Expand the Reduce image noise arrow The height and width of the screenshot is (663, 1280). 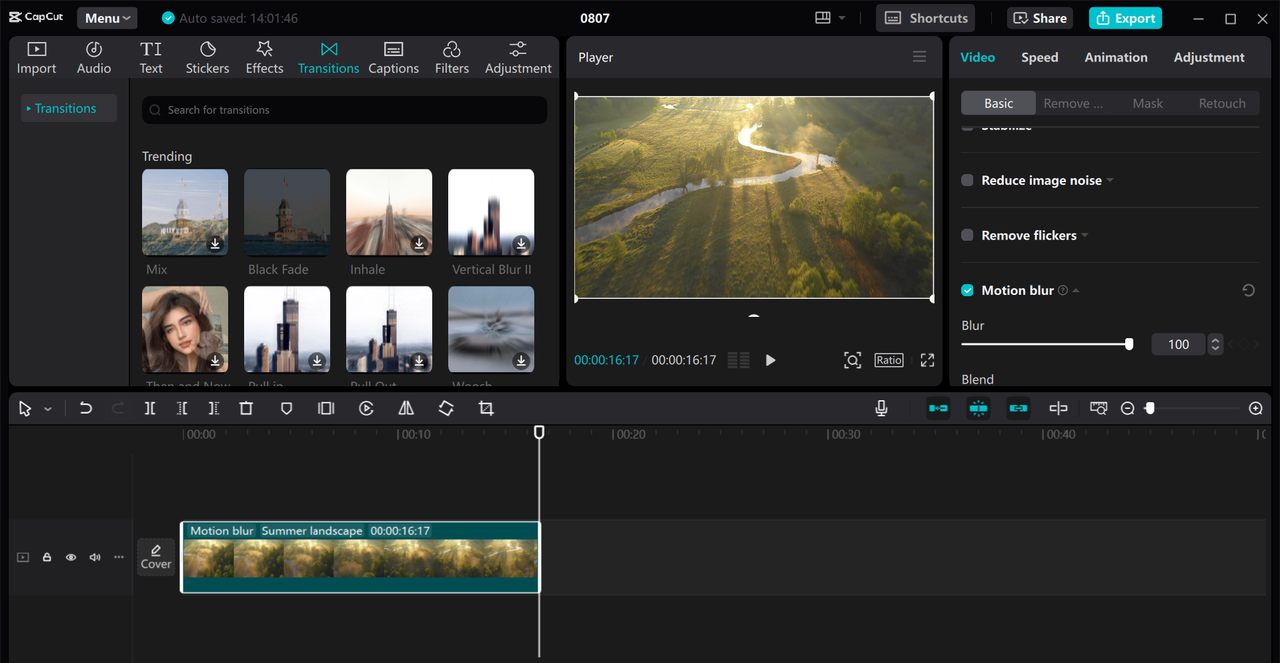click(x=1110, y=180)
